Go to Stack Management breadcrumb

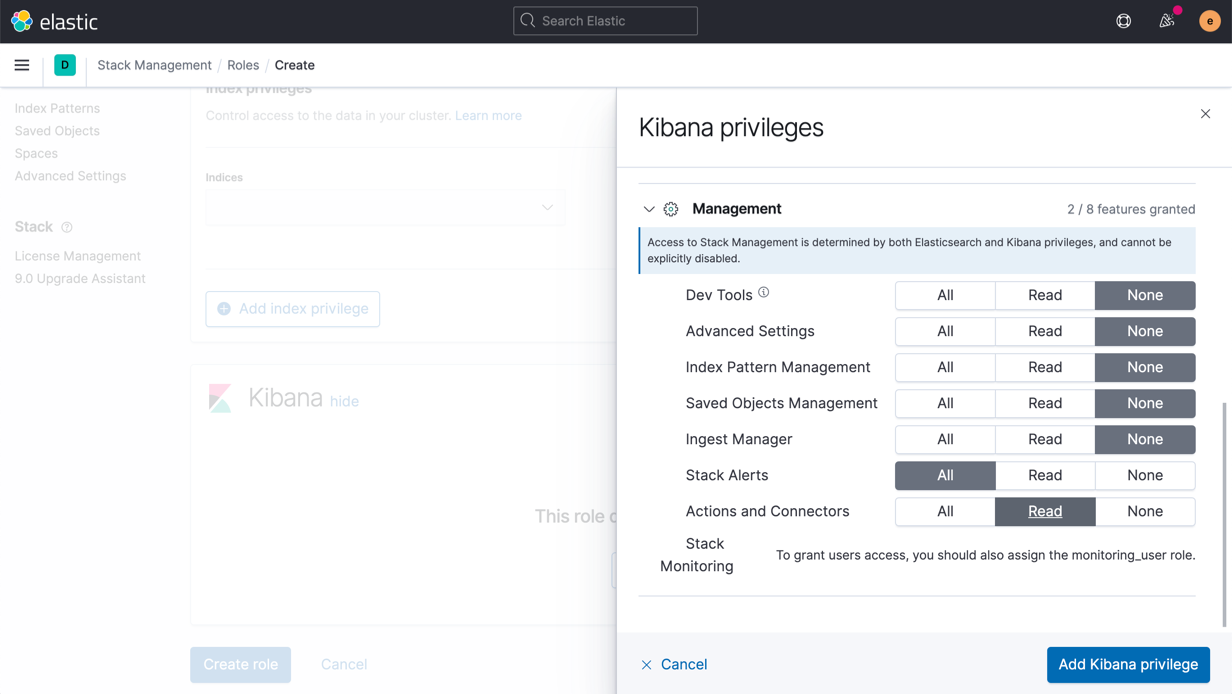point(154,65)
